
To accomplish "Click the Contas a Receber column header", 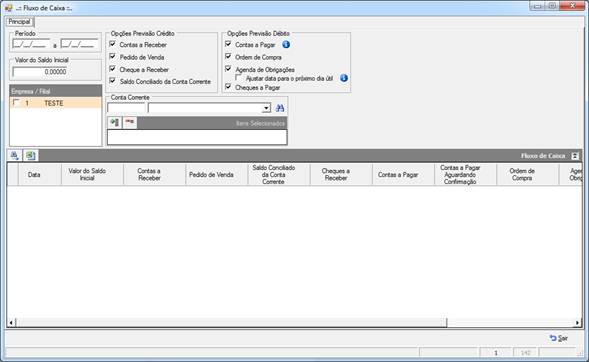I will point(154,175).
